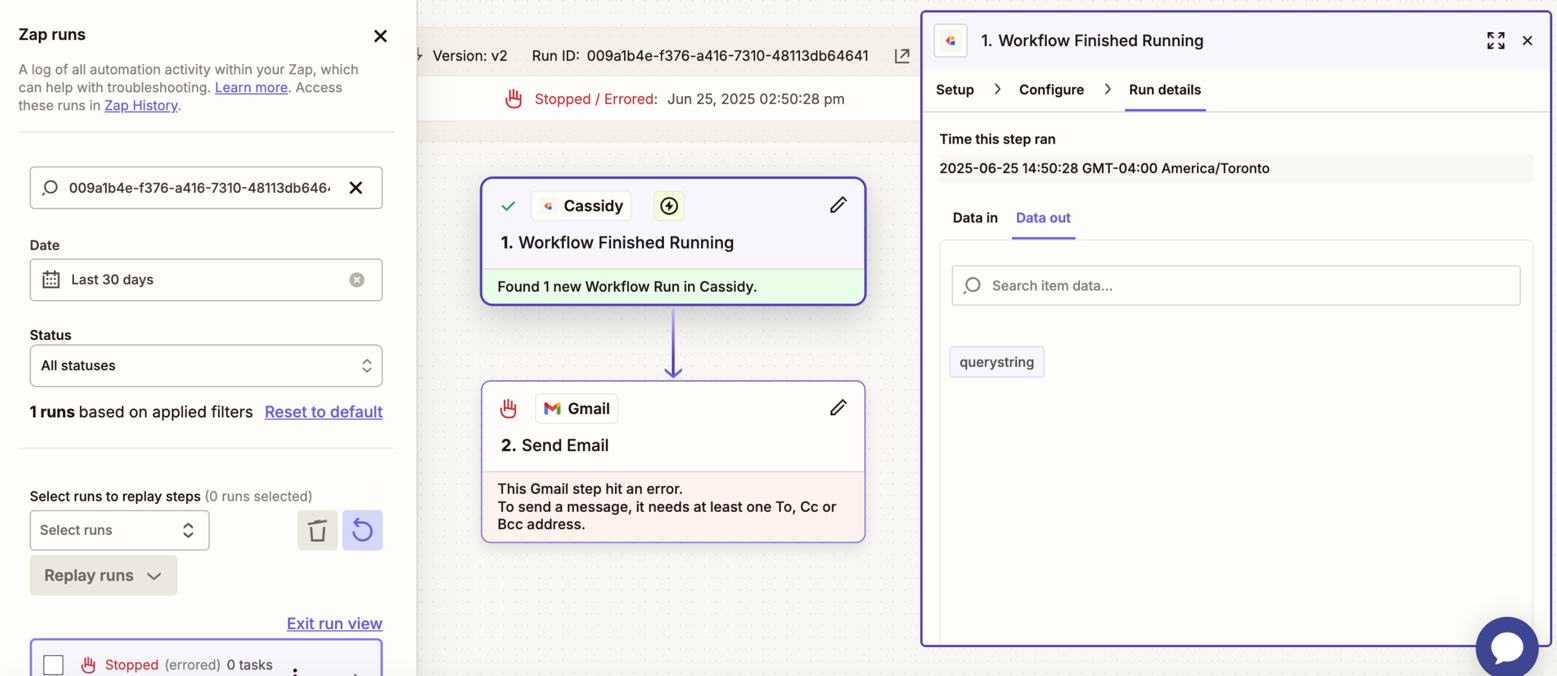
Task: Clear the run ID search text
Action: tap(355, 188)
